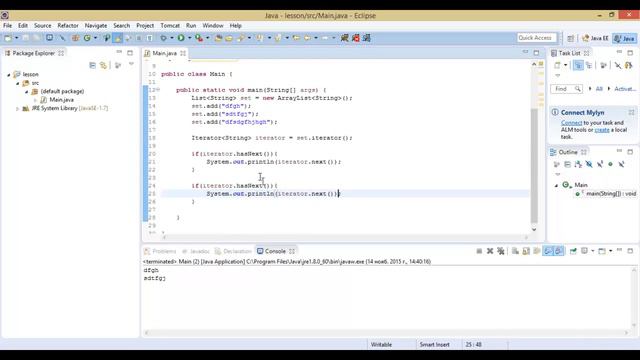Switch to the Problems tab
Image resolution: width=640 pixels, height=360 pixels.
point(160,251)
